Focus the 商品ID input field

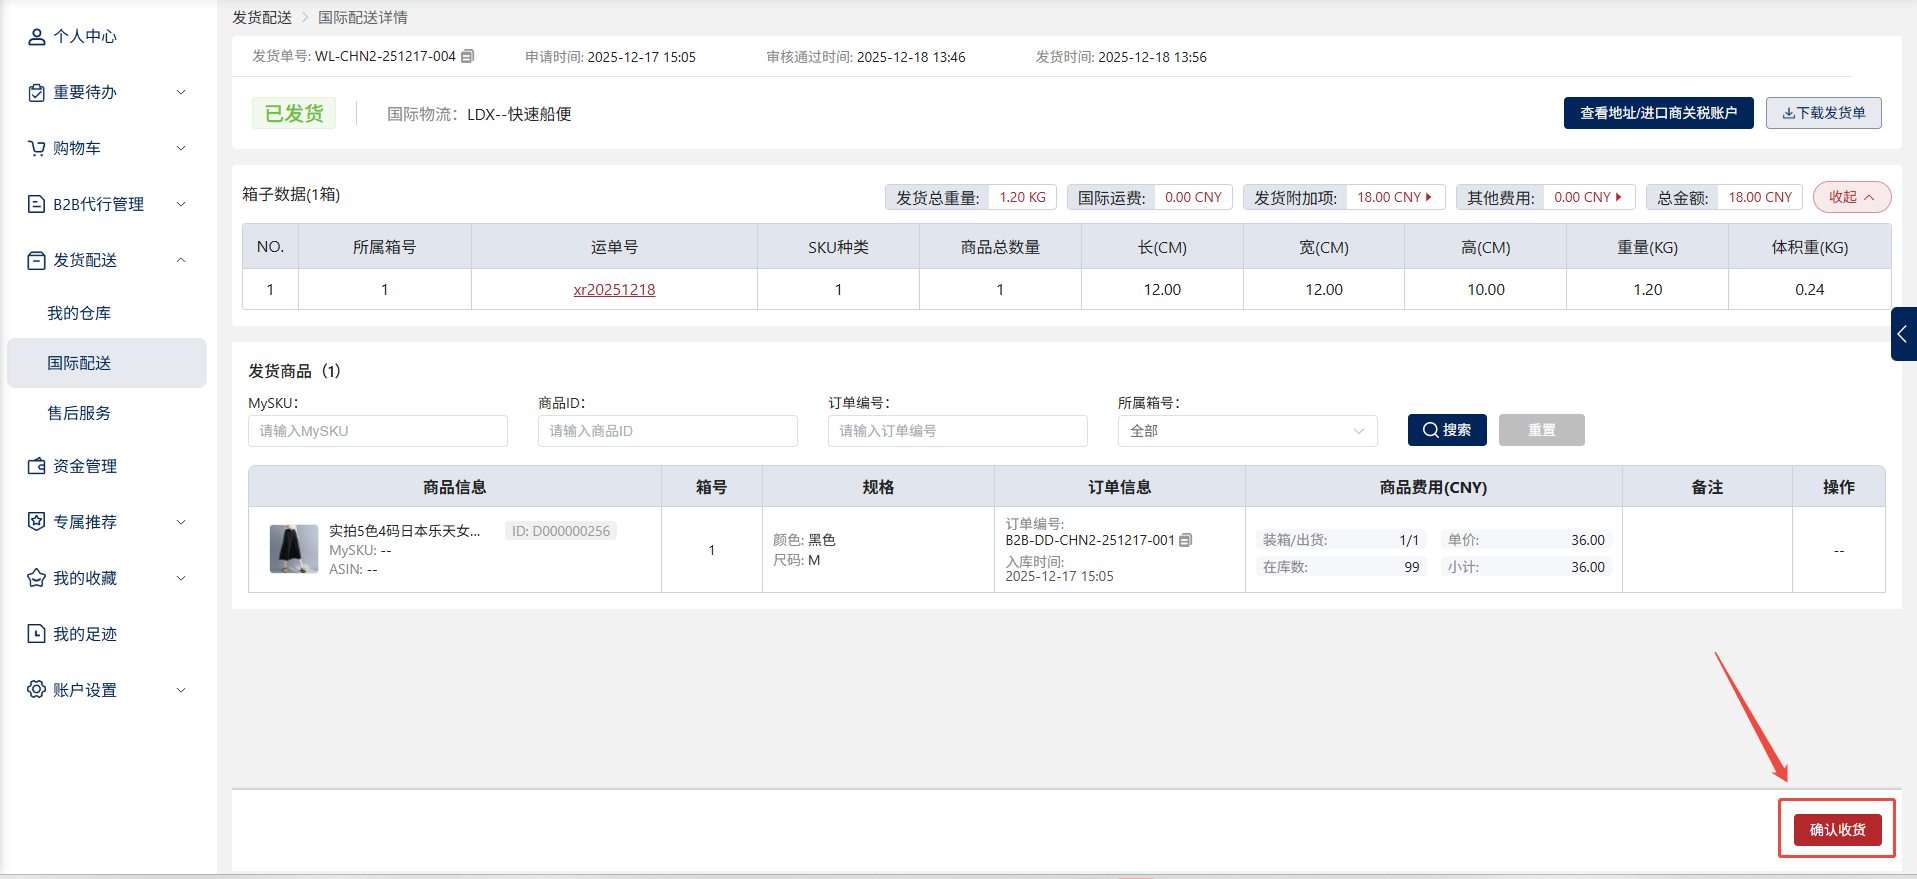click(x=668, y=431)
